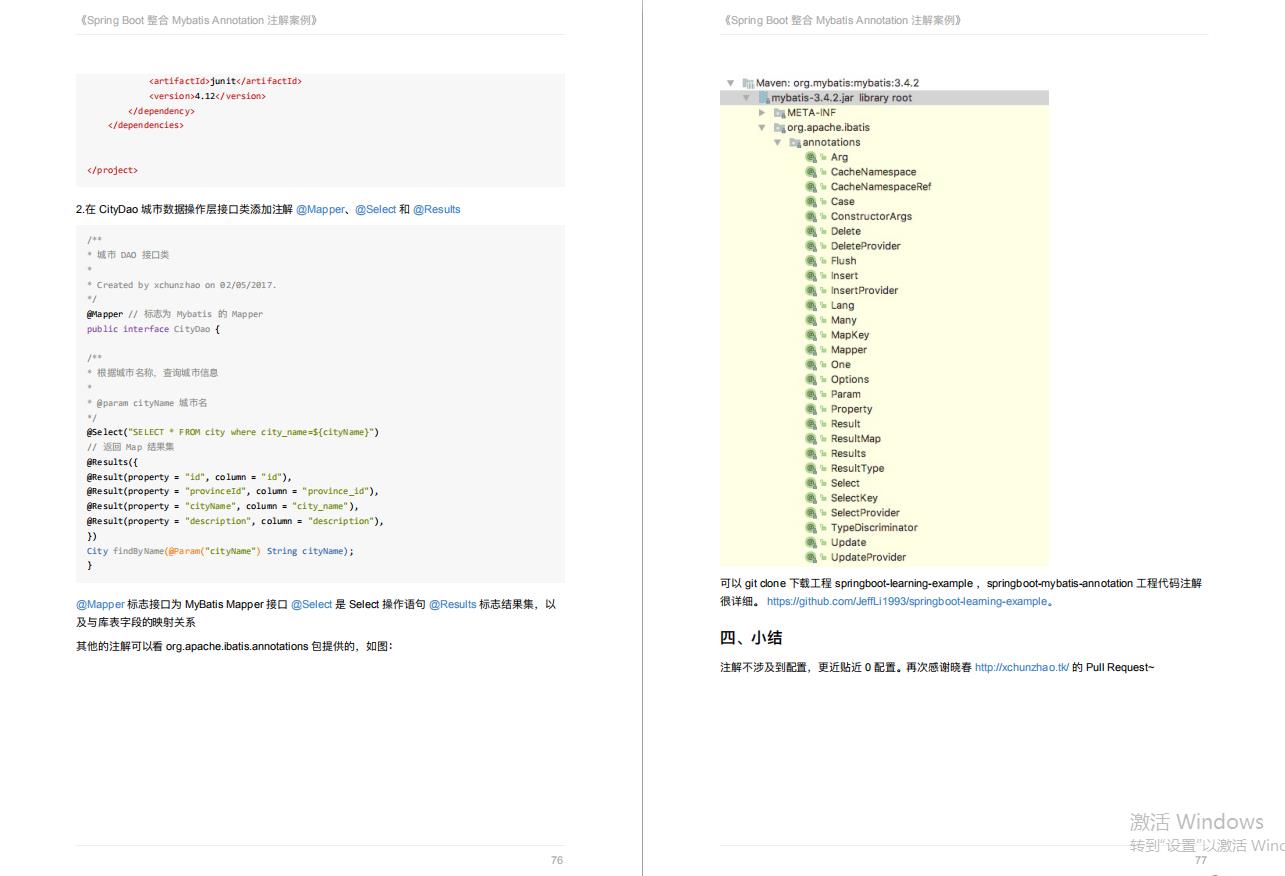Click the version 4.12 code line
Viewport: 1285px width, 876px height.
click(x=207, y=96)
